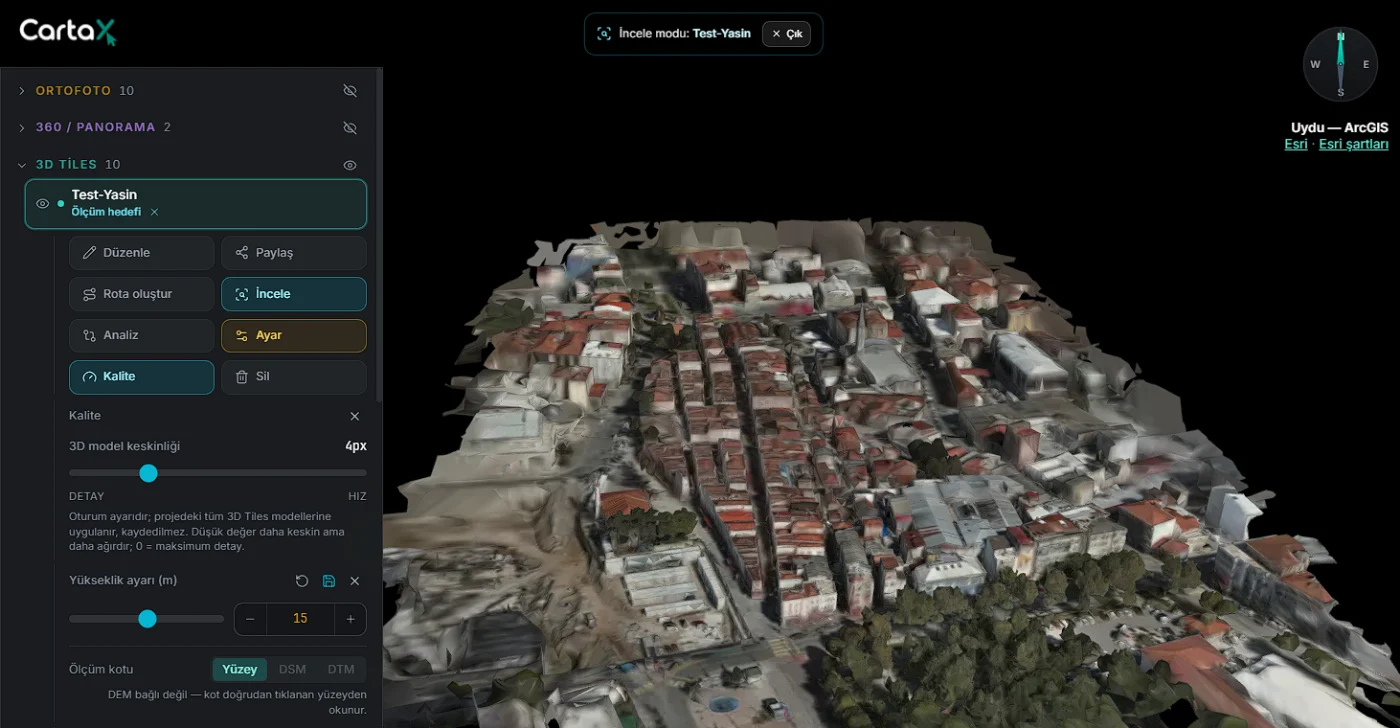The height and width of the screenshot is (728, 1400).
Task: Open the Esri şartları link
Action: (x=1354, y=144)
